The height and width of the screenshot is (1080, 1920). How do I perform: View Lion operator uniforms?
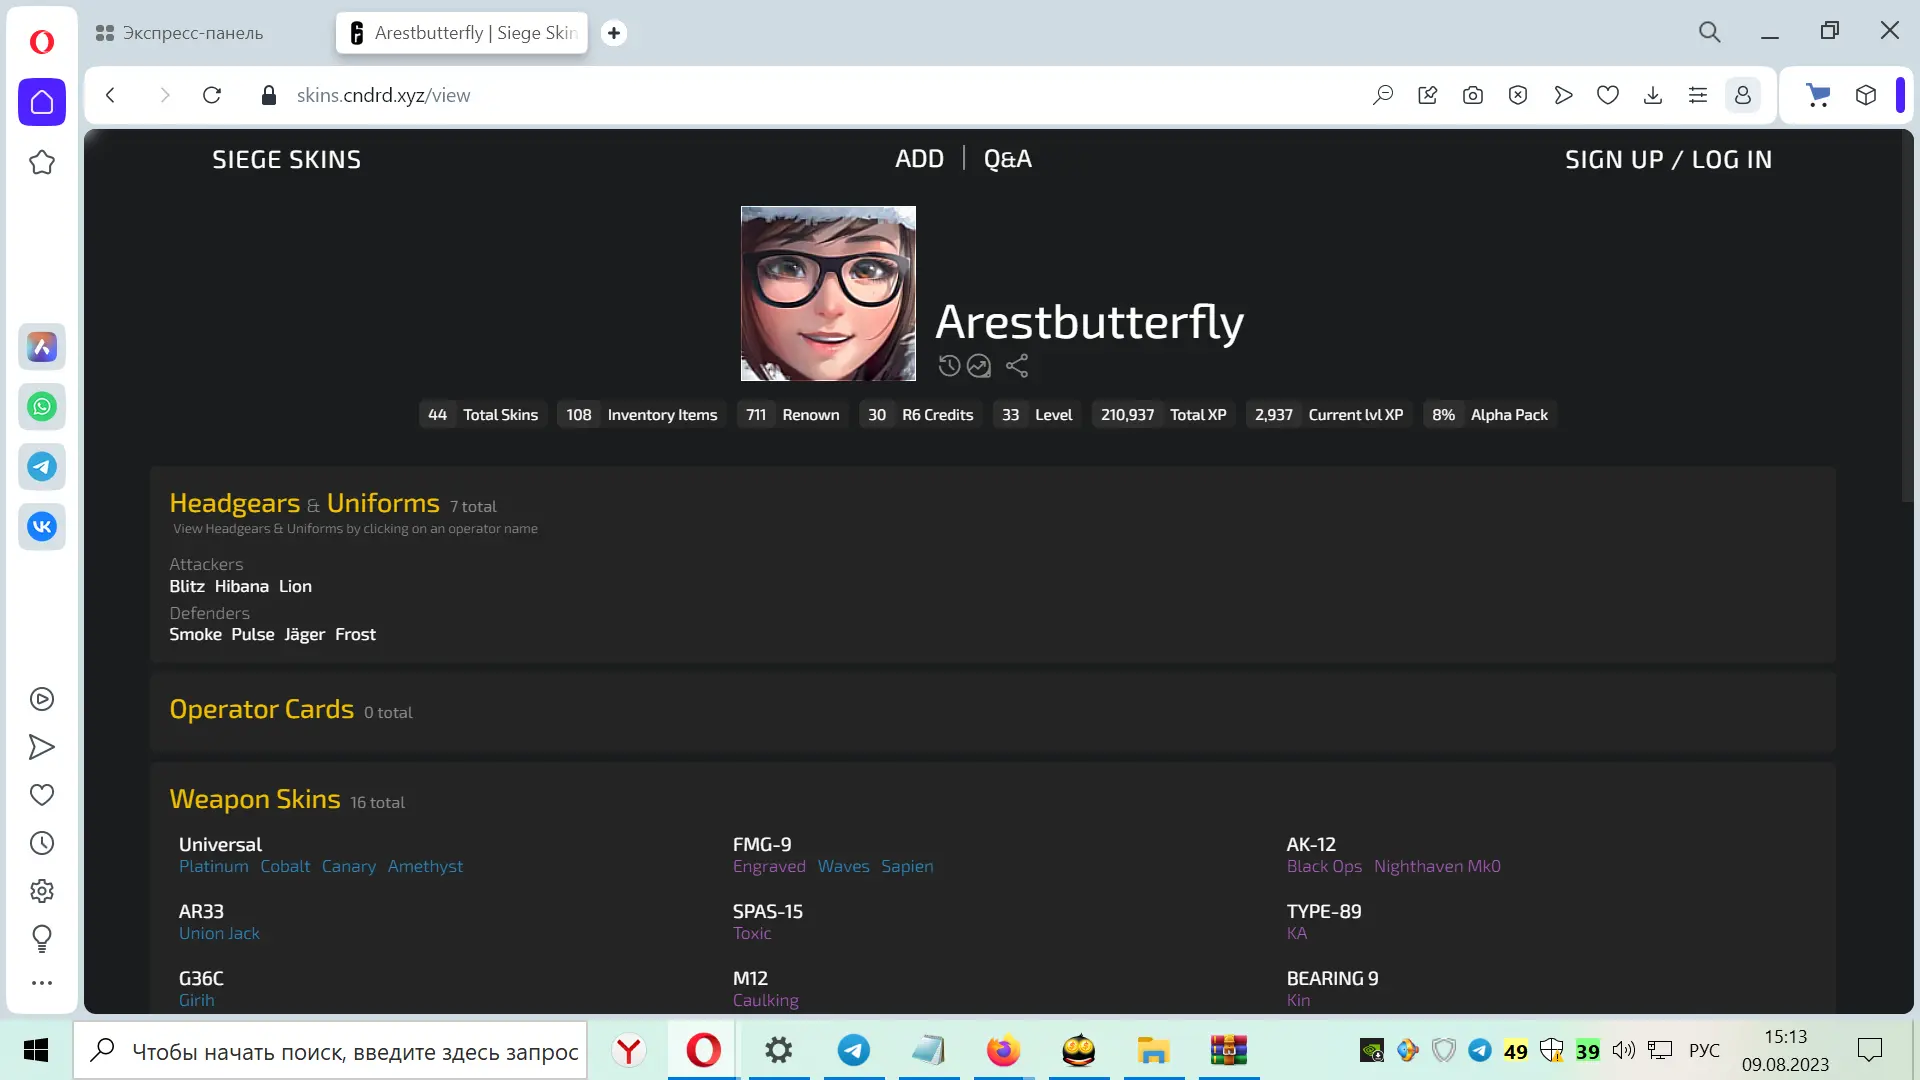pos(295,586)
